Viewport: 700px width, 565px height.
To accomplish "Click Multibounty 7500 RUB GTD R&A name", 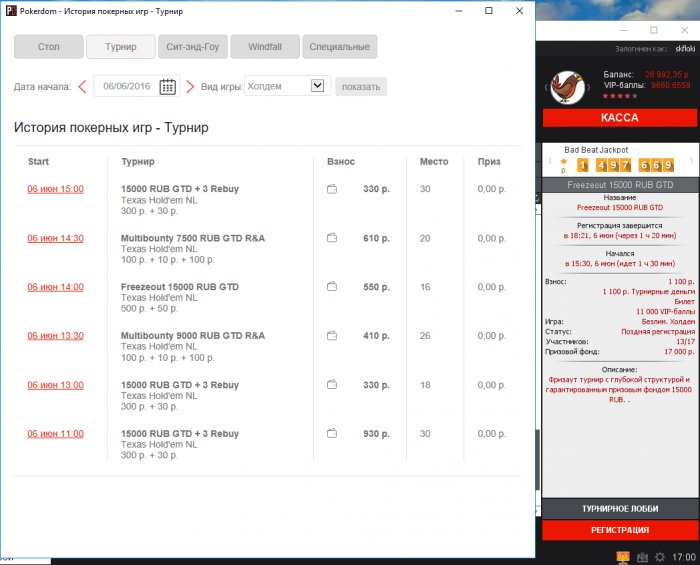I will click(x=193, y=238).
